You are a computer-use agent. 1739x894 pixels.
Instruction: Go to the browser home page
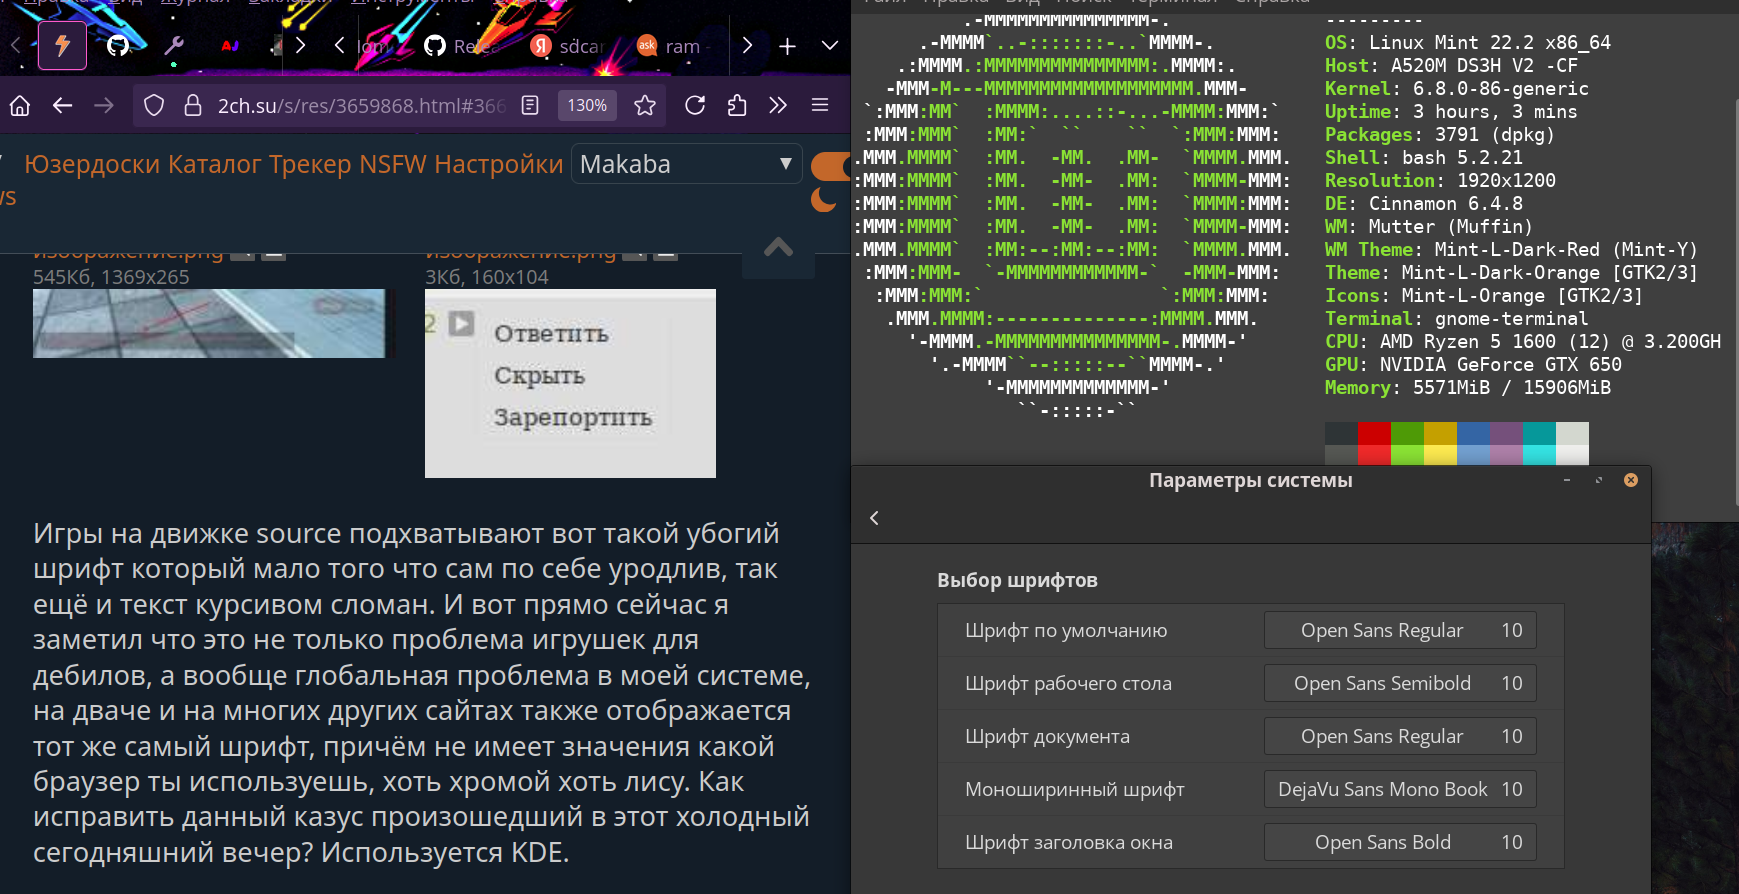coord(20,105)
